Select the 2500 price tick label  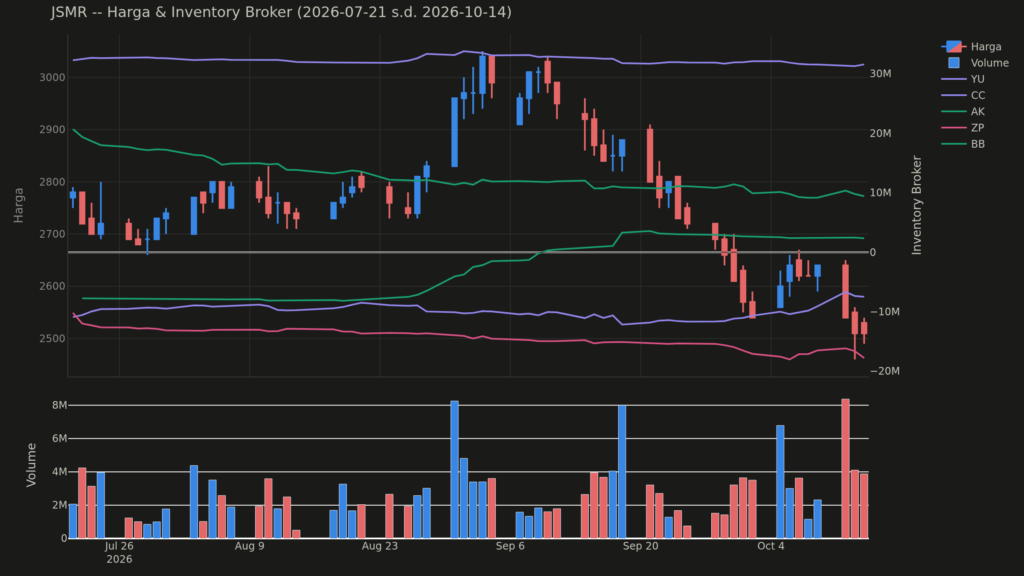tap(52, 338)
